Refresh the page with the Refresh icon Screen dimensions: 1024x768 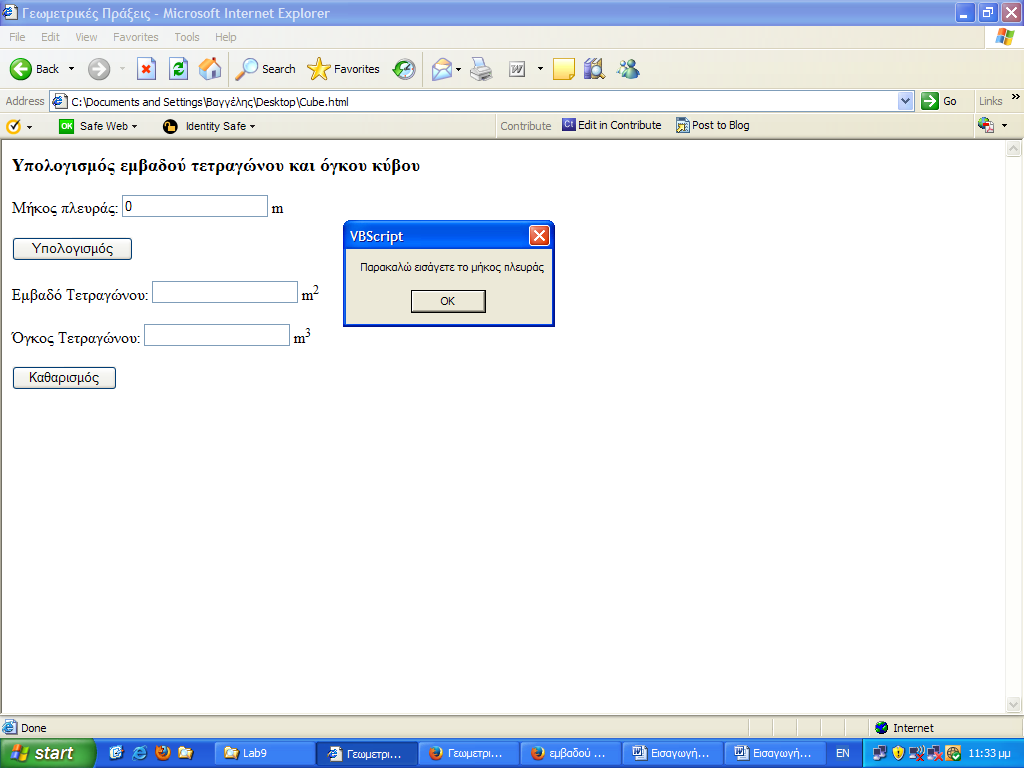click(x=178, y=69)
